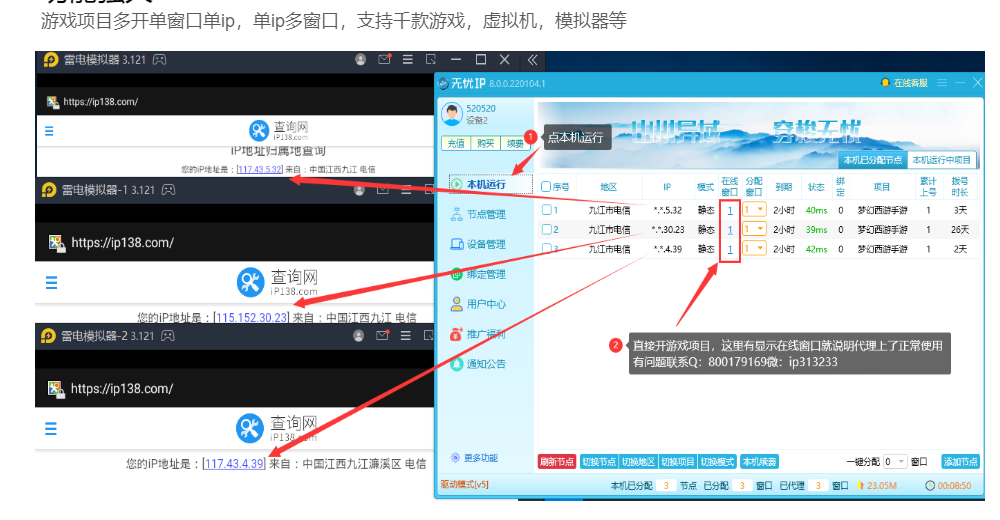Open mail icon in 雷电模拟器 title bar
The image size is (1000, 520).
pos(384,59)
